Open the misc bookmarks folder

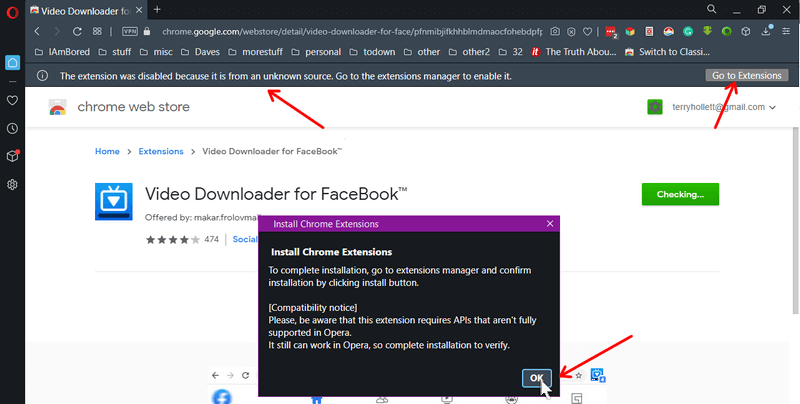pyautogui.click(x=156, y=52)
